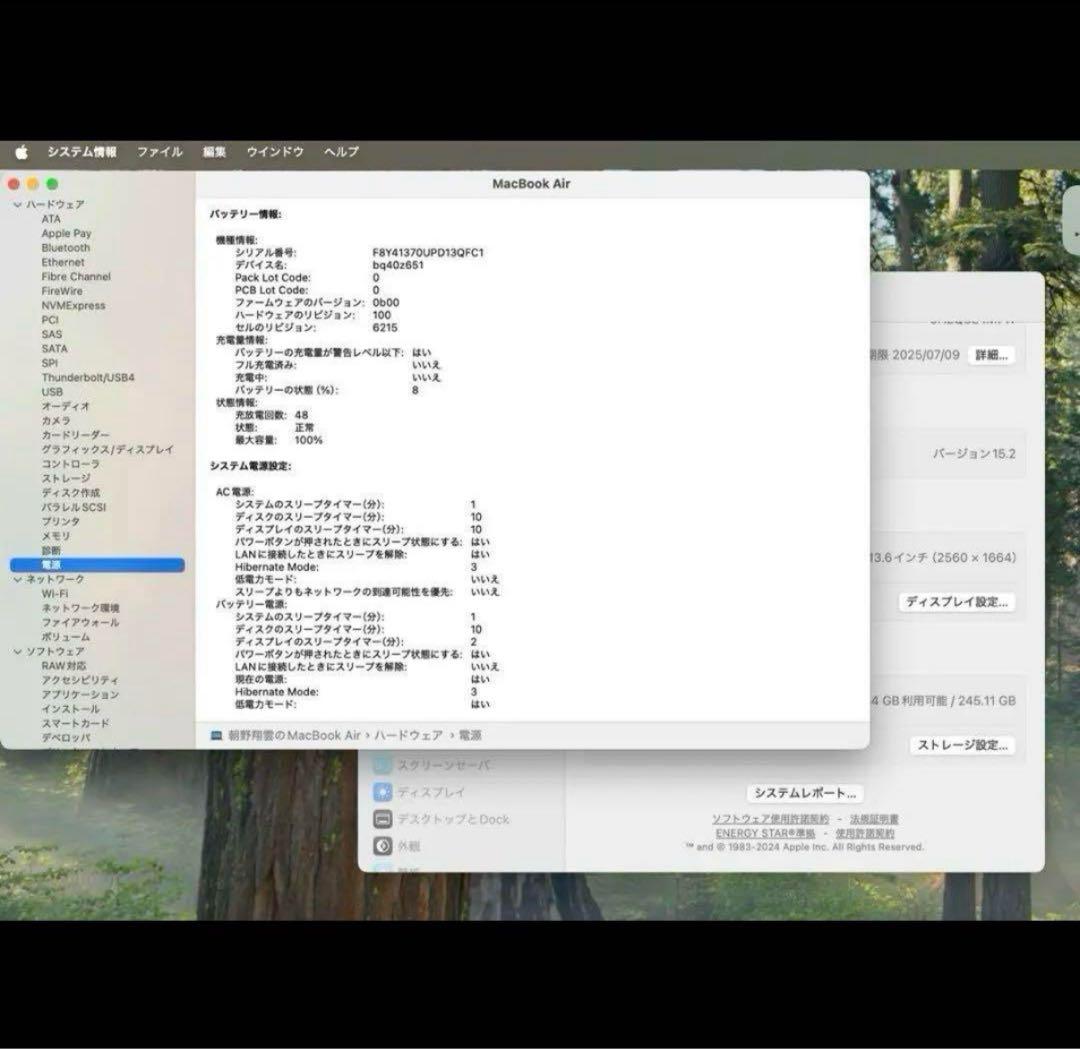The width and height of the screenshot is (1080, 1049).
Task: Open the ENERGY STAR準拠 link
Action: 765,833
